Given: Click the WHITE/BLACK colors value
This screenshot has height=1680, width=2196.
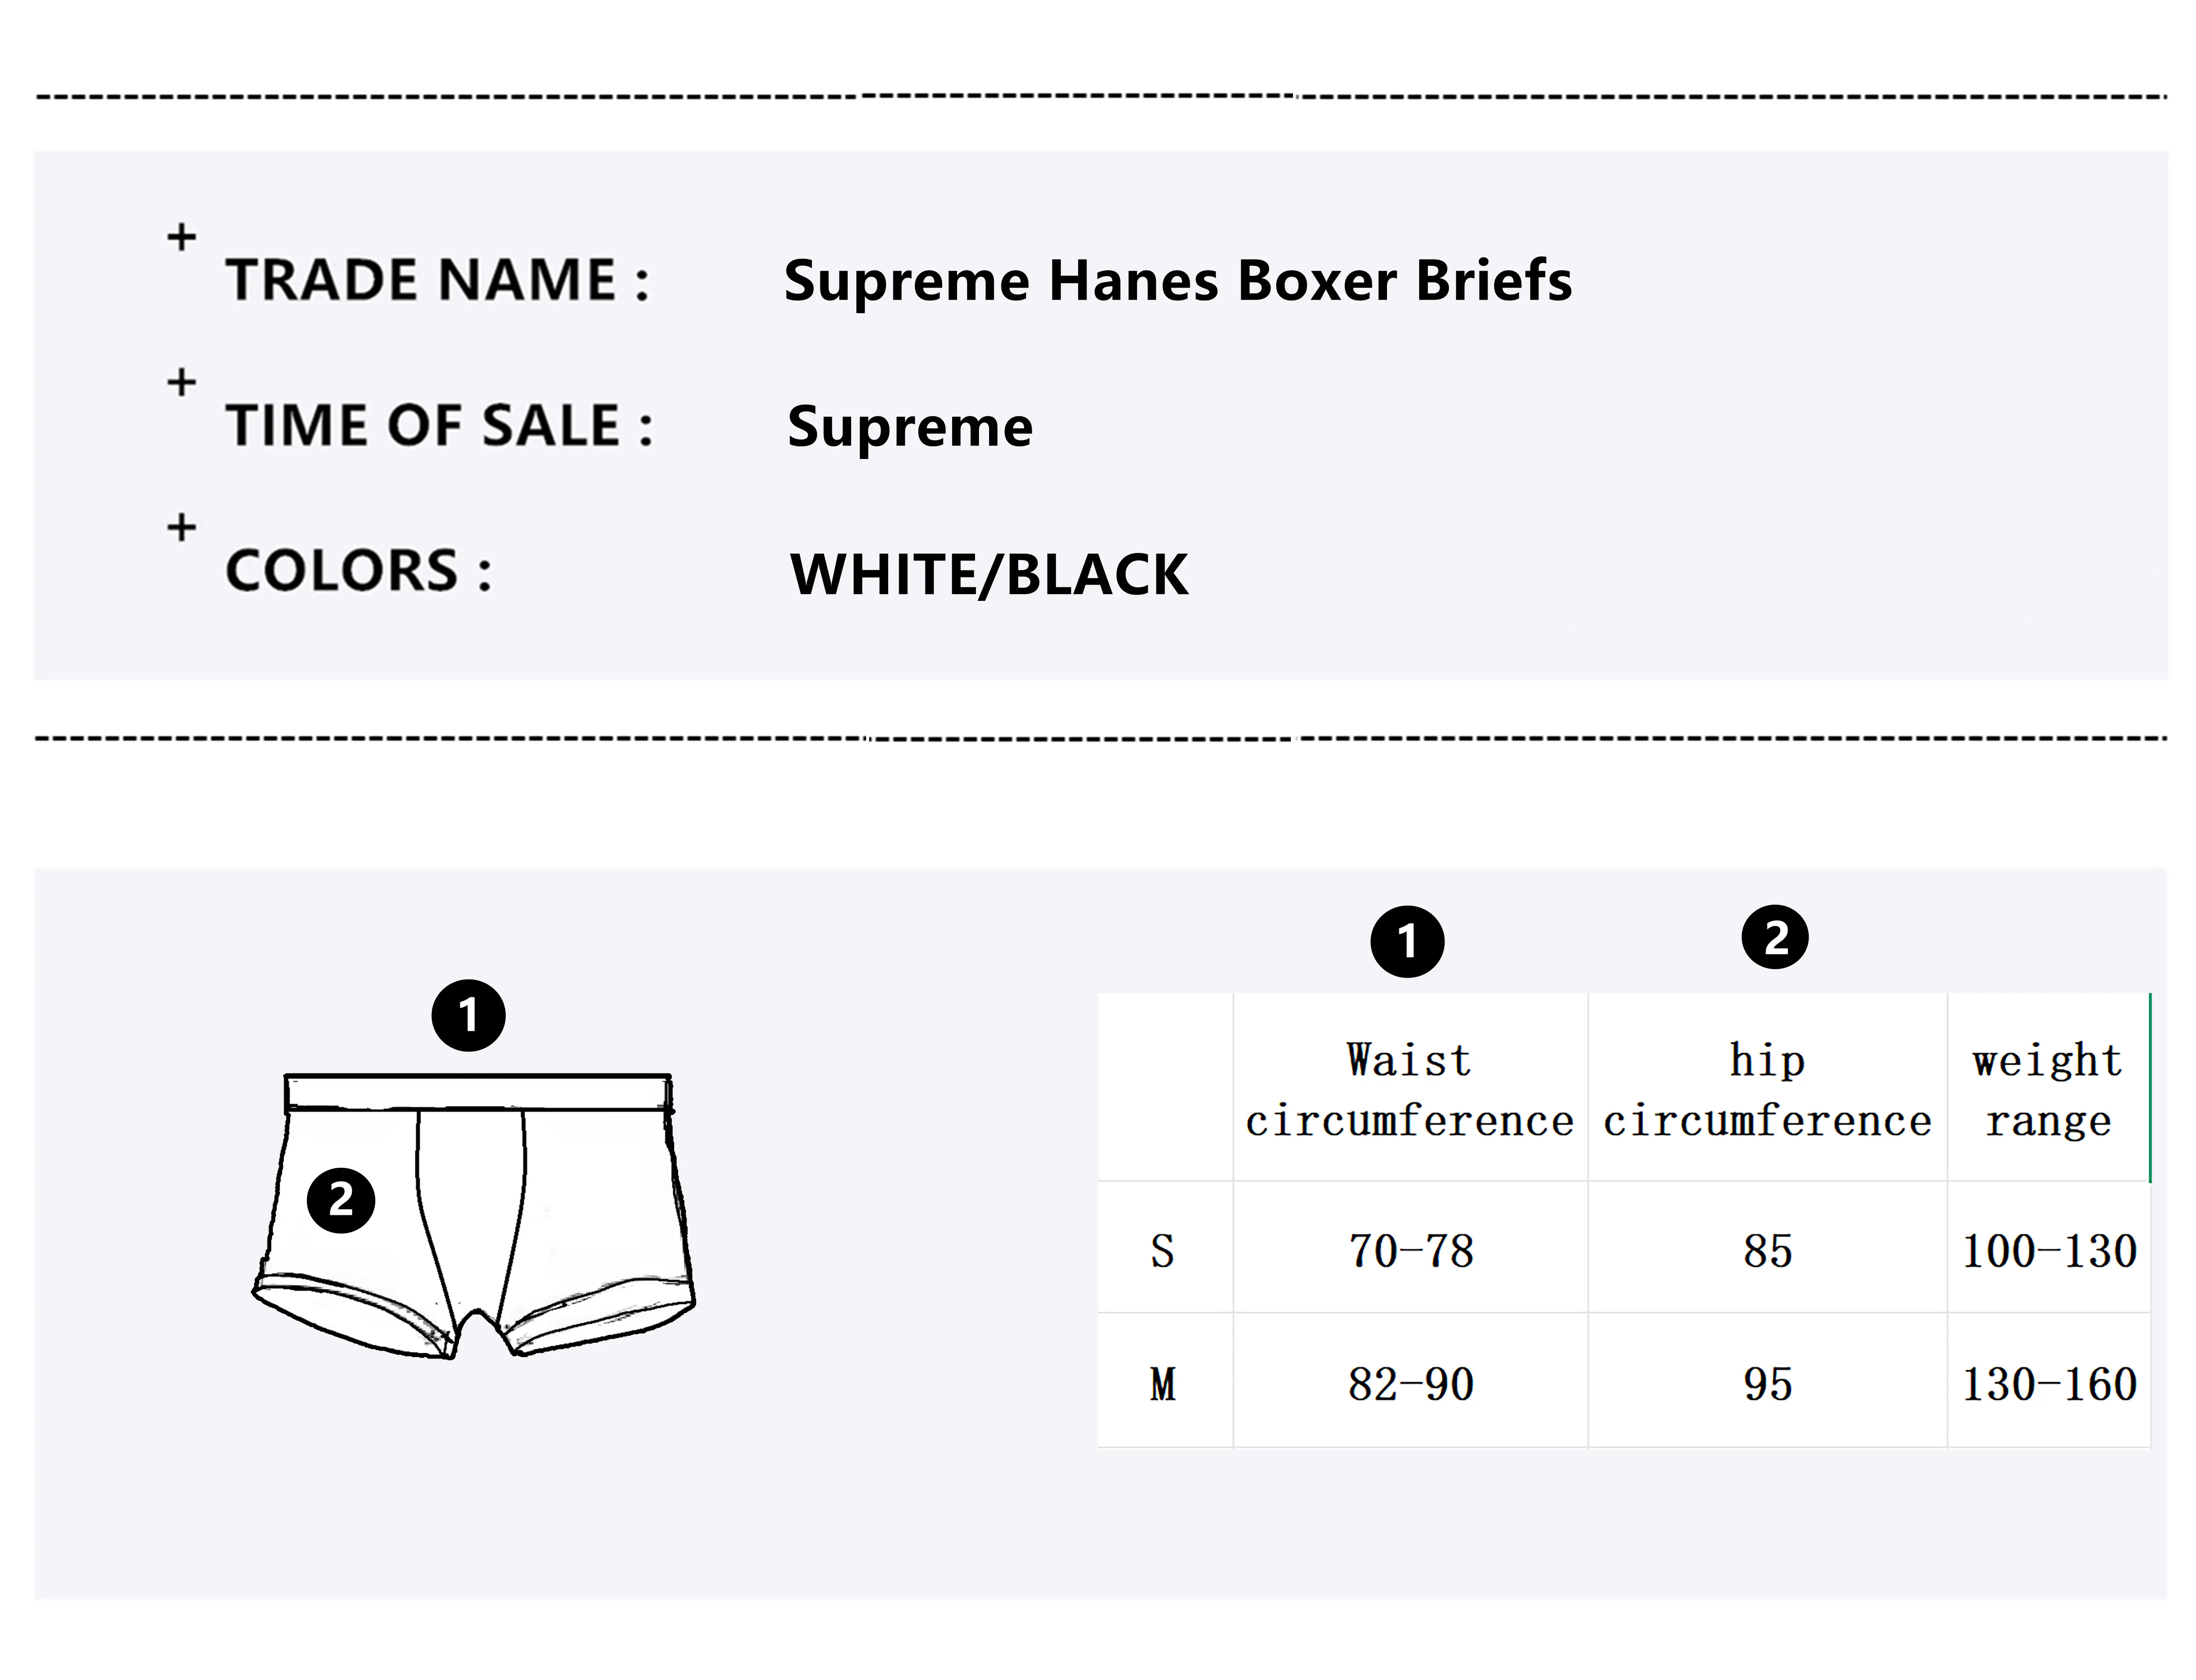Looking at the screenshot, I should click(x=989, y=575).
